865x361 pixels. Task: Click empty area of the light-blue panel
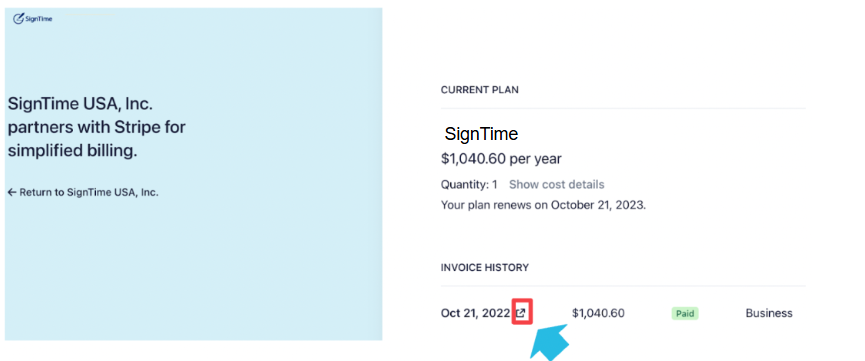tap(193, 265)
